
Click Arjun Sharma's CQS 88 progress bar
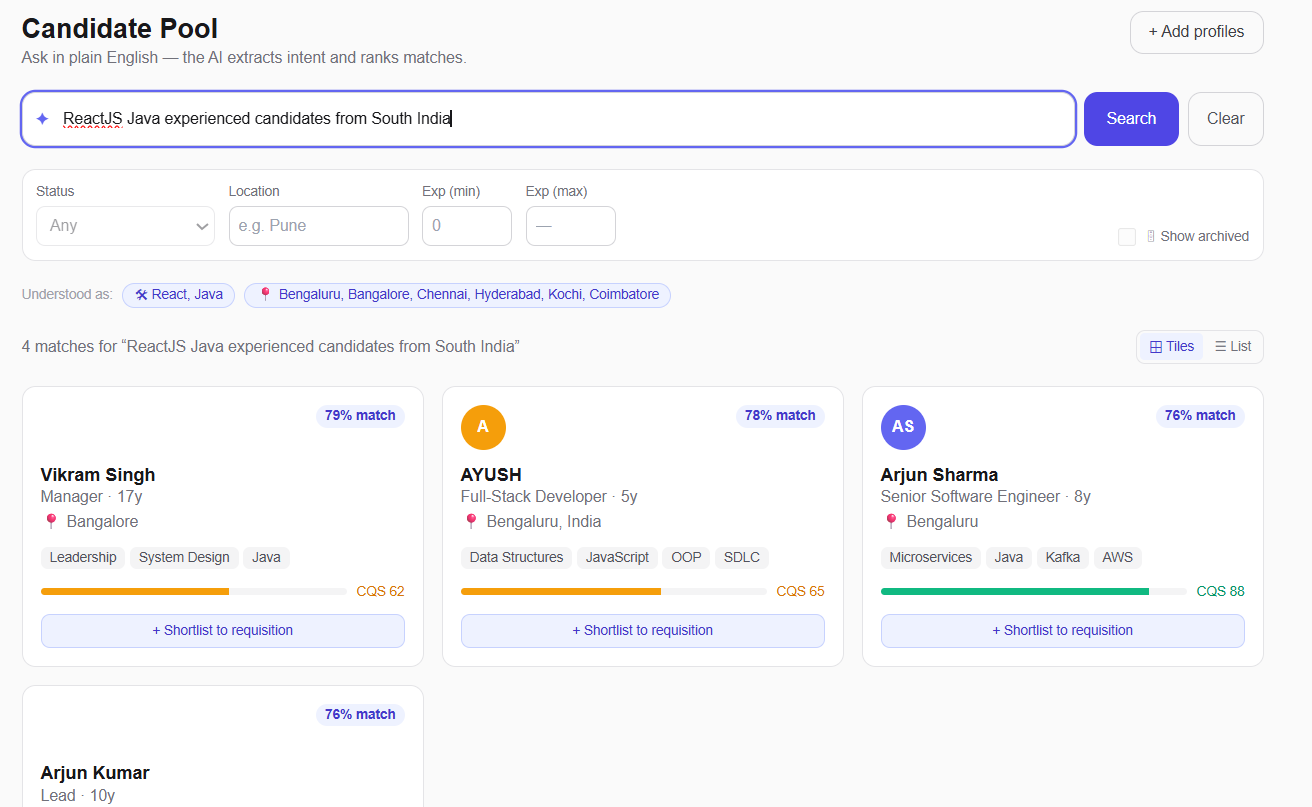tap(1034, 592)
